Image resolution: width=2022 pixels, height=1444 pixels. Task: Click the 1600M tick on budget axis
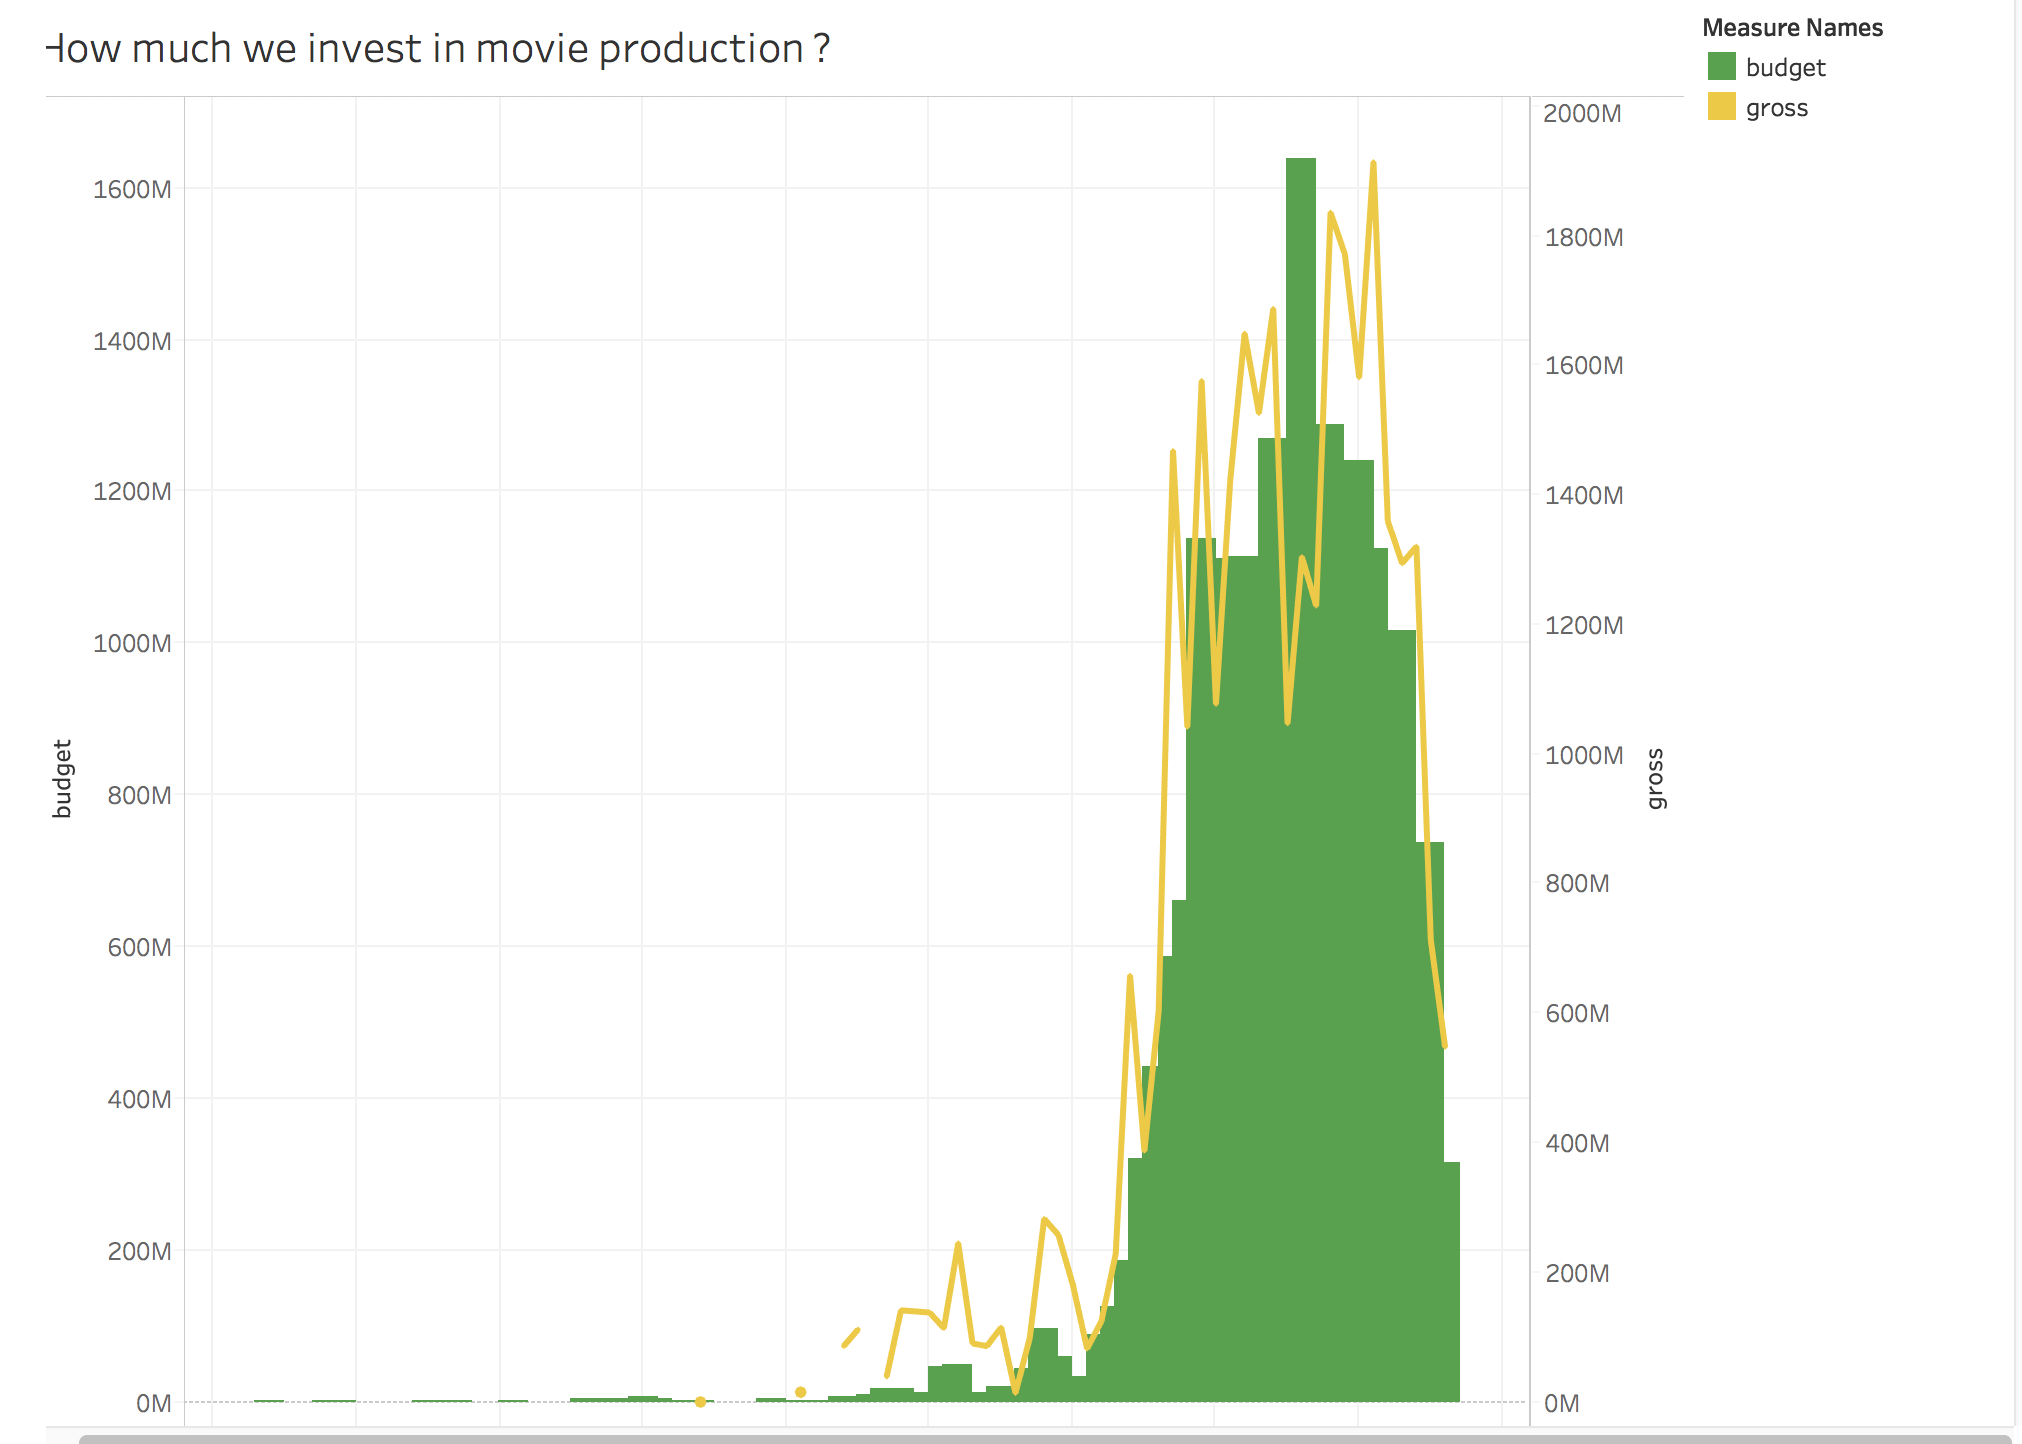(x=132, y=189)
